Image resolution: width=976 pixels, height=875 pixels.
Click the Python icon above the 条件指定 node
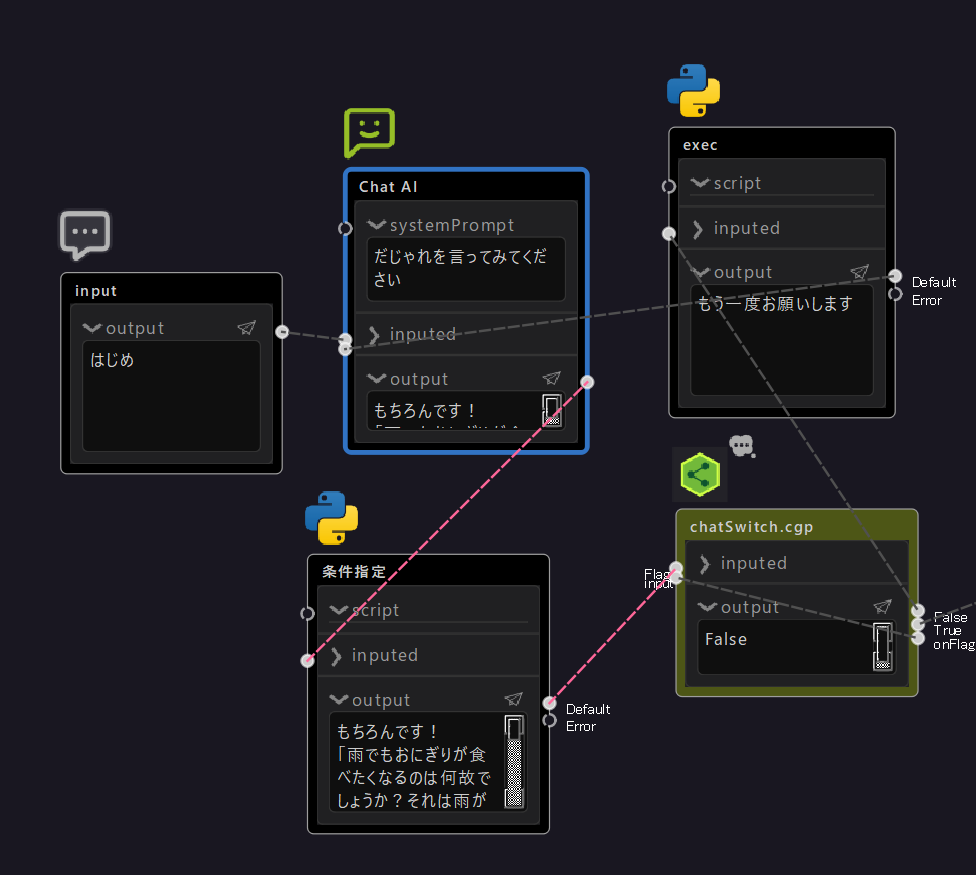point(332,518)
